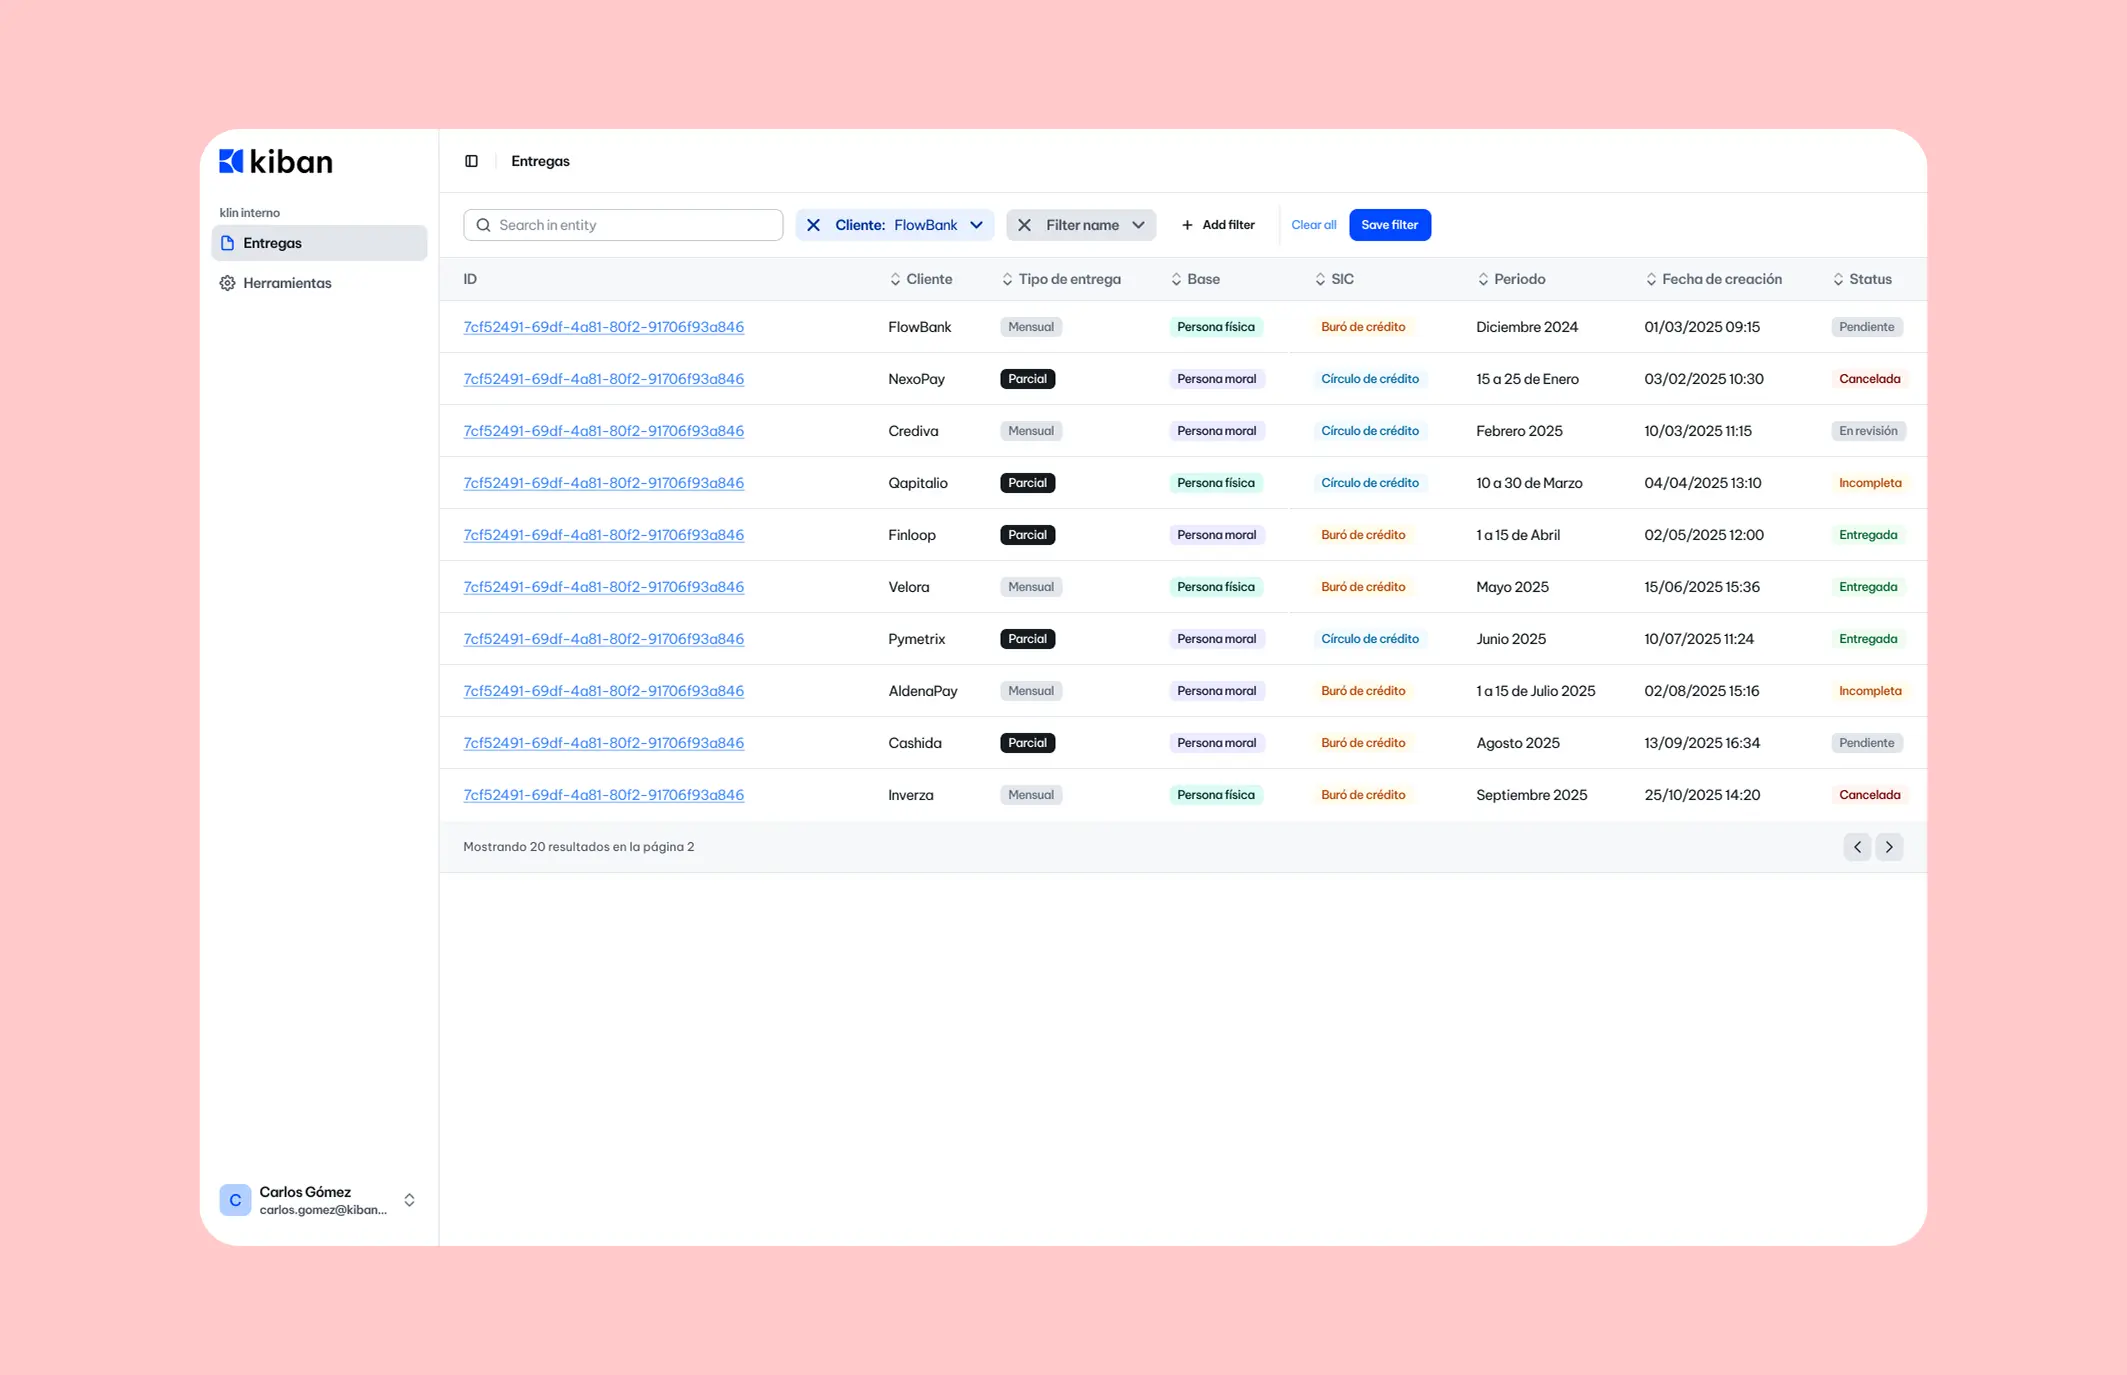This screenshot has width=2127, height=1375.
Task: Go to previous results page arrow
Action: click(x=1857, y=847)
